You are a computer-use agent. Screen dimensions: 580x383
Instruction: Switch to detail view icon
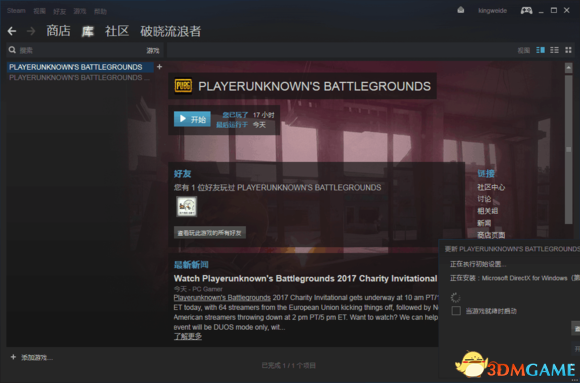540,50
